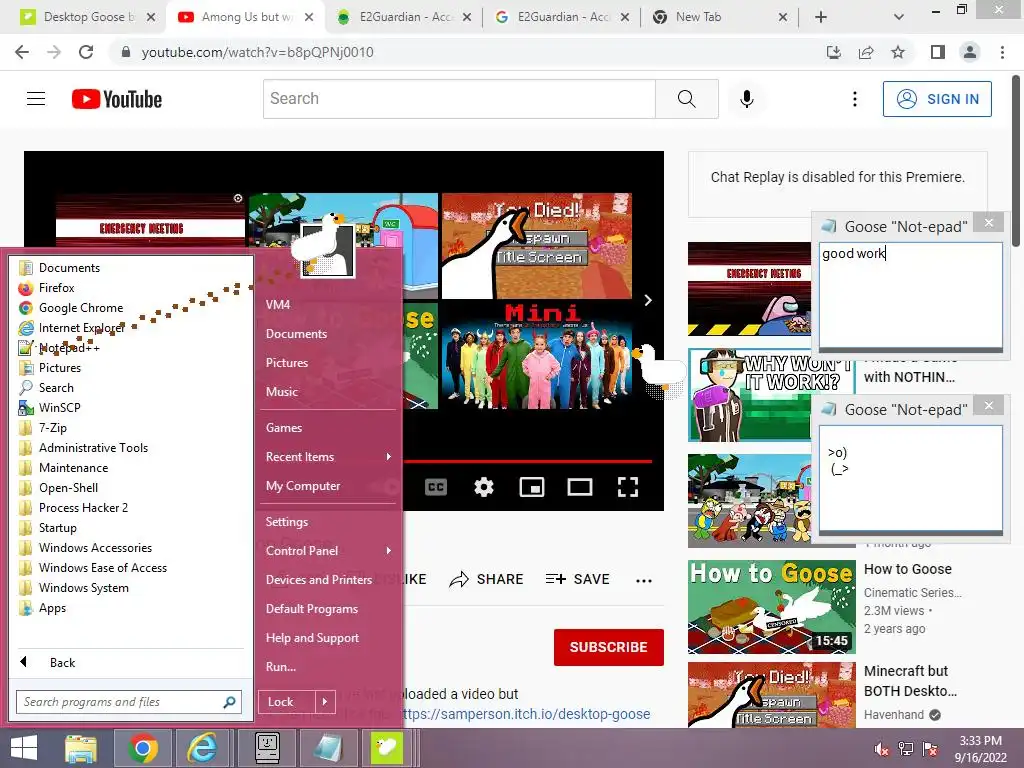Toggle closed captions CC button
This screenshot has width=1024, height=768.
[436, 487]
